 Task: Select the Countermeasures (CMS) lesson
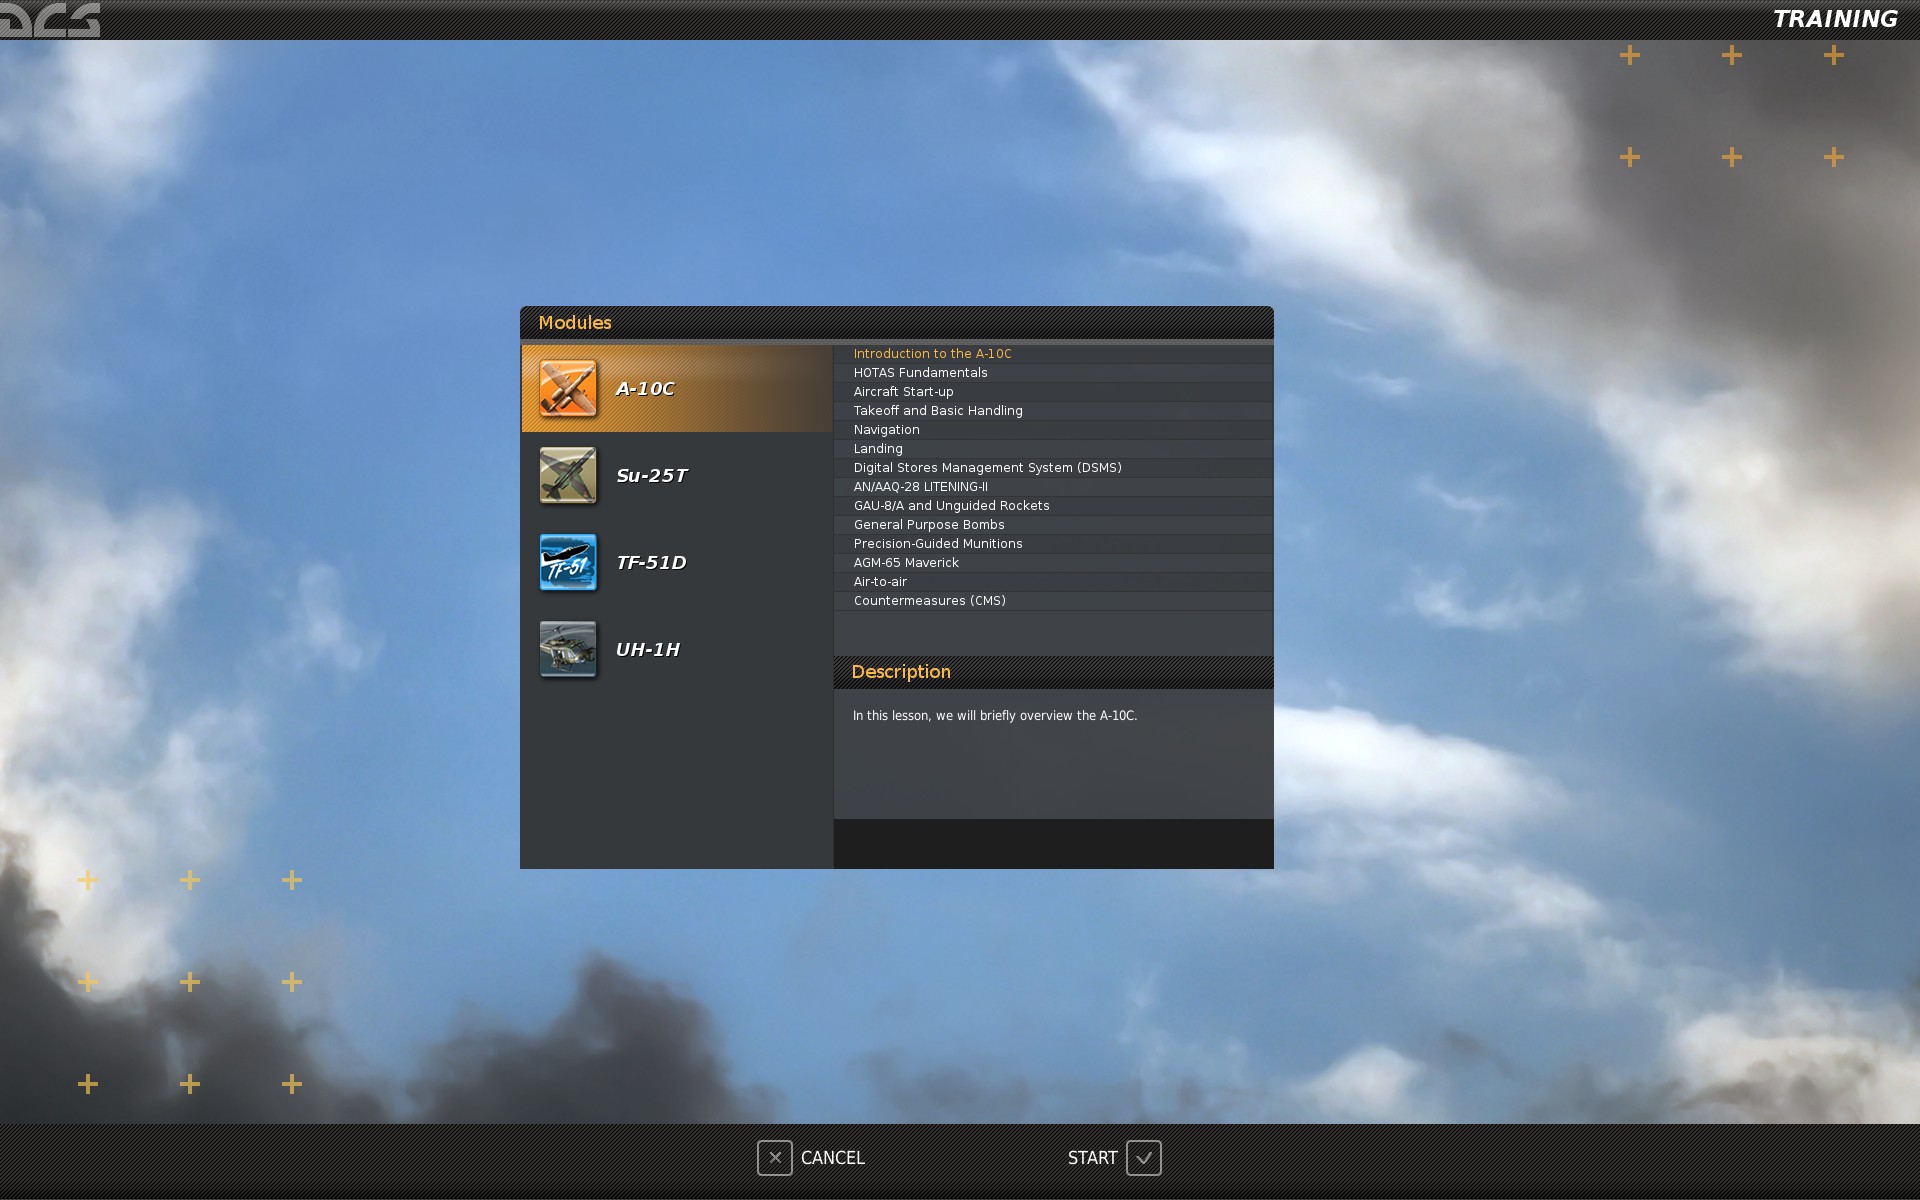pos(1053,601)
